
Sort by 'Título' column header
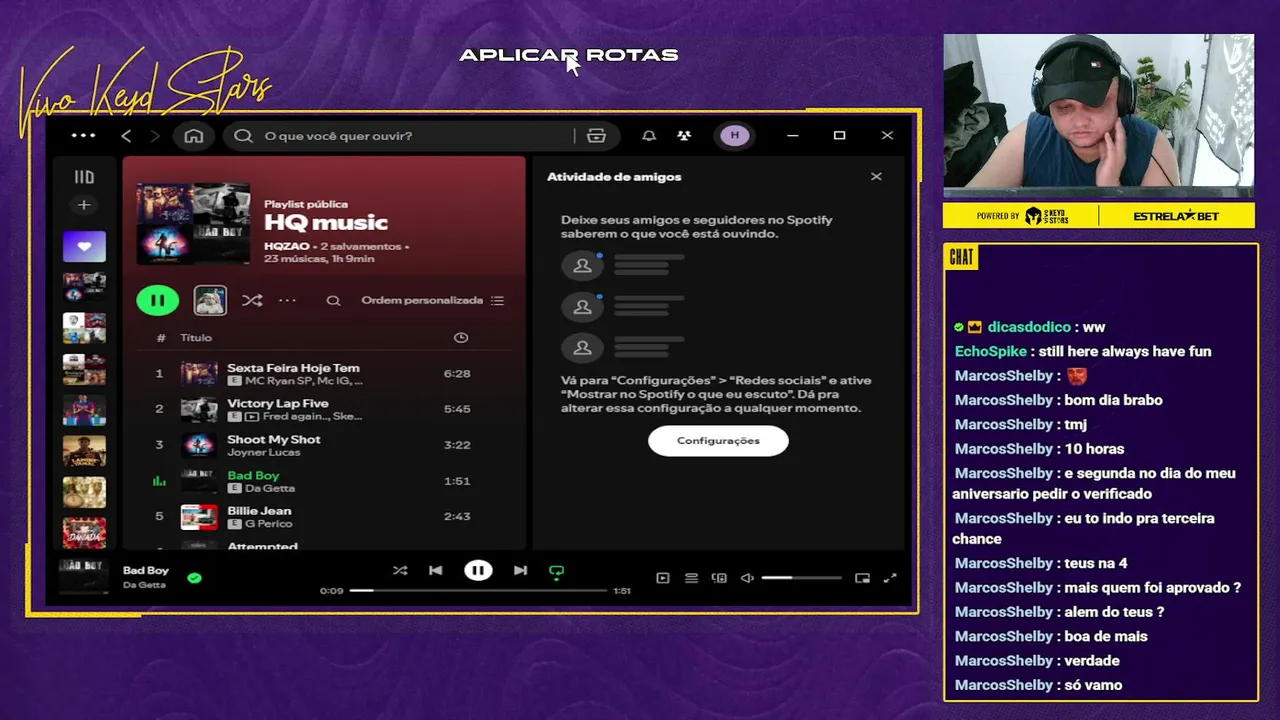pyautogui.click(x=196, y=338)
